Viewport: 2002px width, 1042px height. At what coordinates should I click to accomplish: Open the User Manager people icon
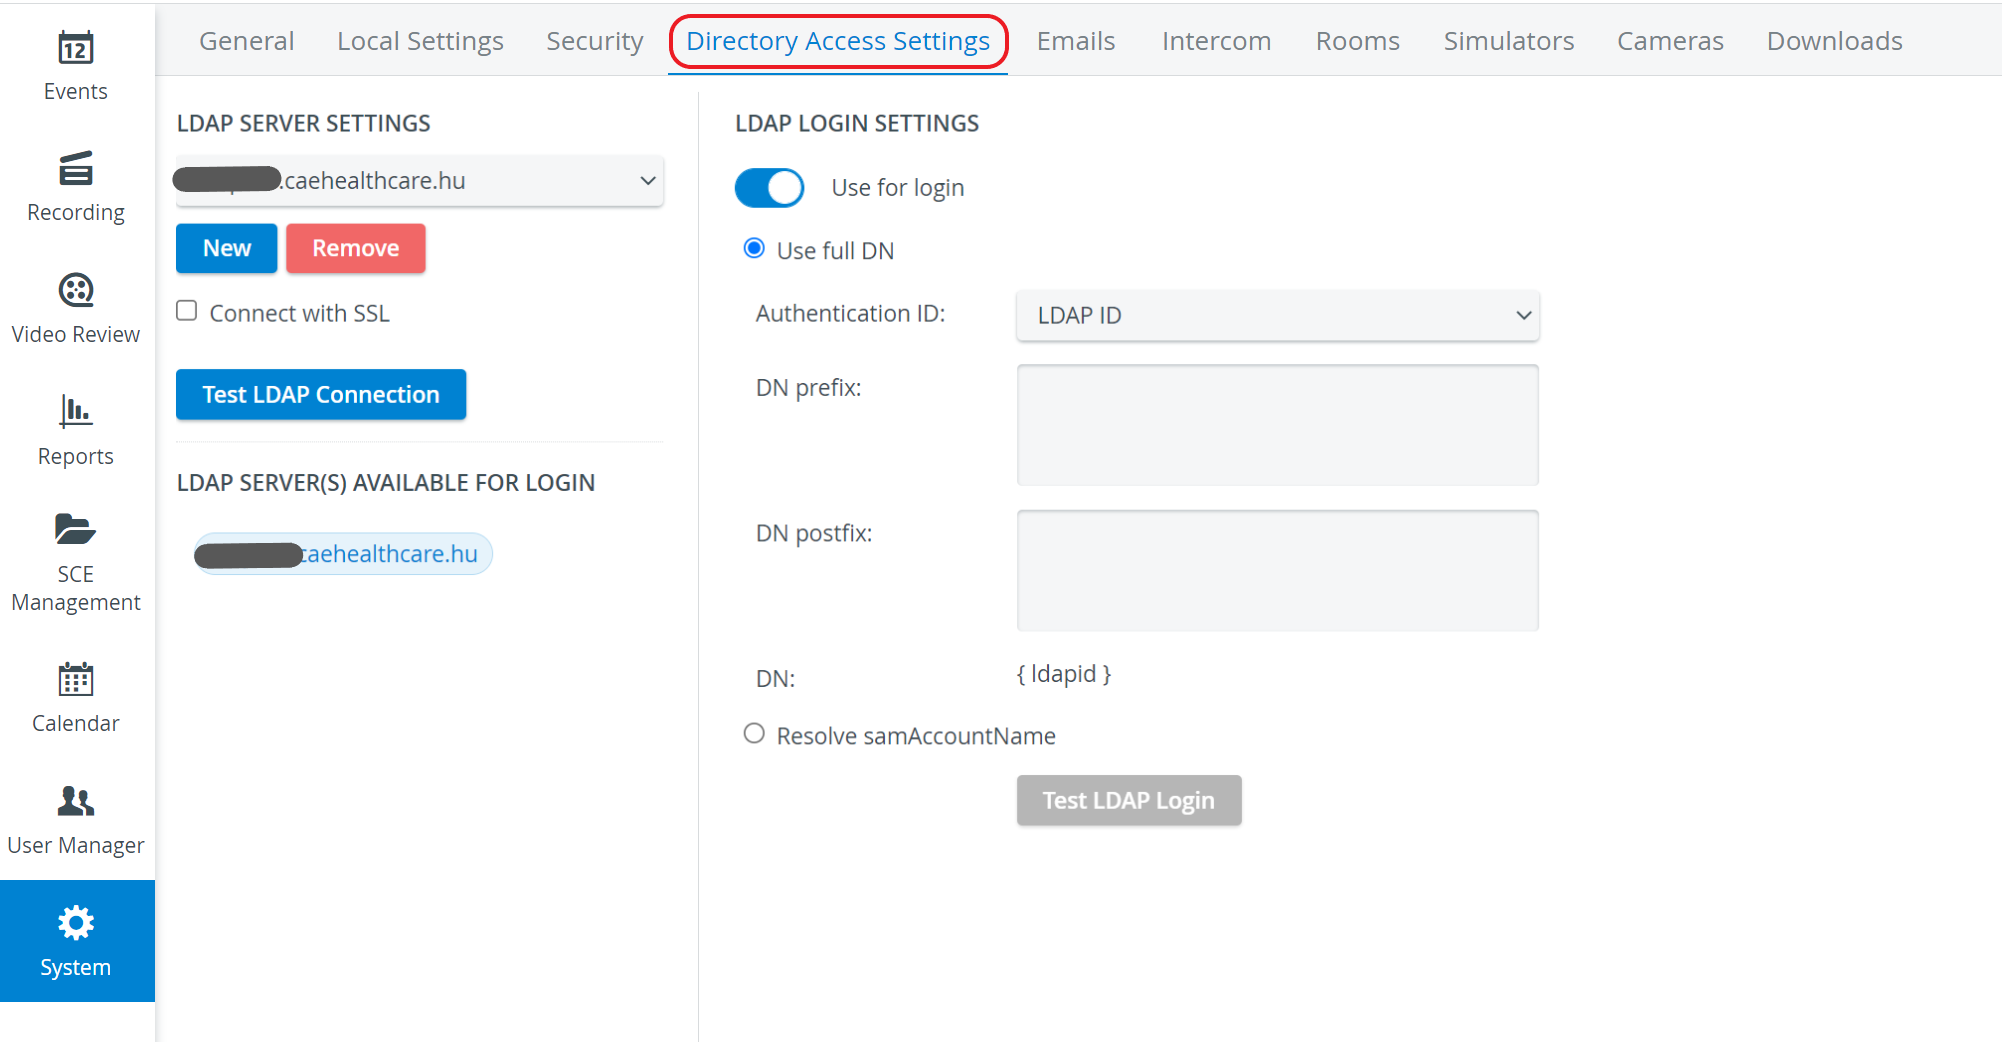[x=76, y=800]
